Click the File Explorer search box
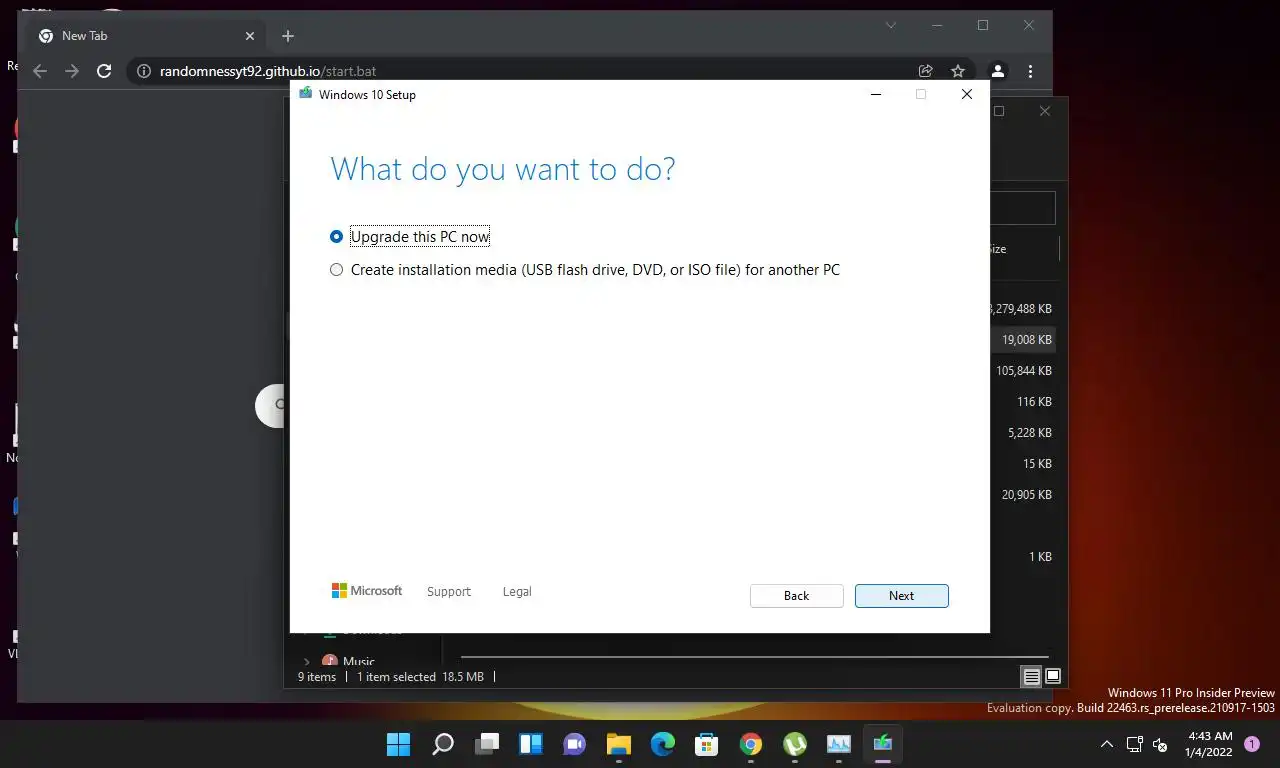 pyautogui.click(x=1022, y=208)
